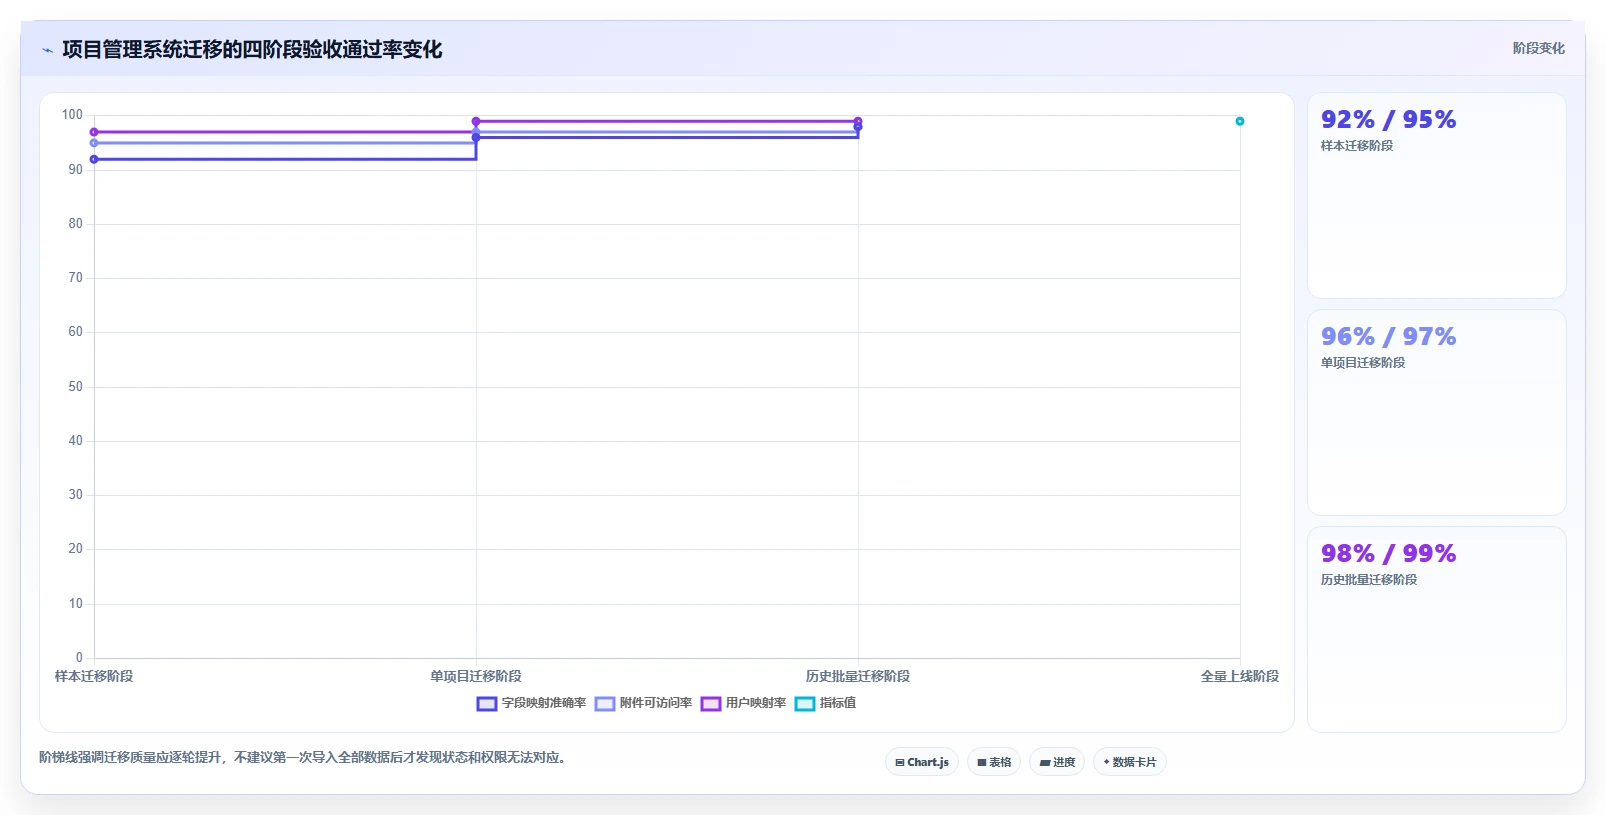Click the x-axis label 单项目迁移阶段

[476, 676]
